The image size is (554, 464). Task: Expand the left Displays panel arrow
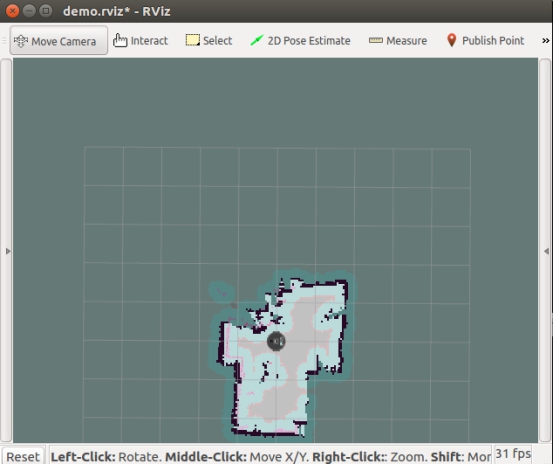tap(8, 251)
